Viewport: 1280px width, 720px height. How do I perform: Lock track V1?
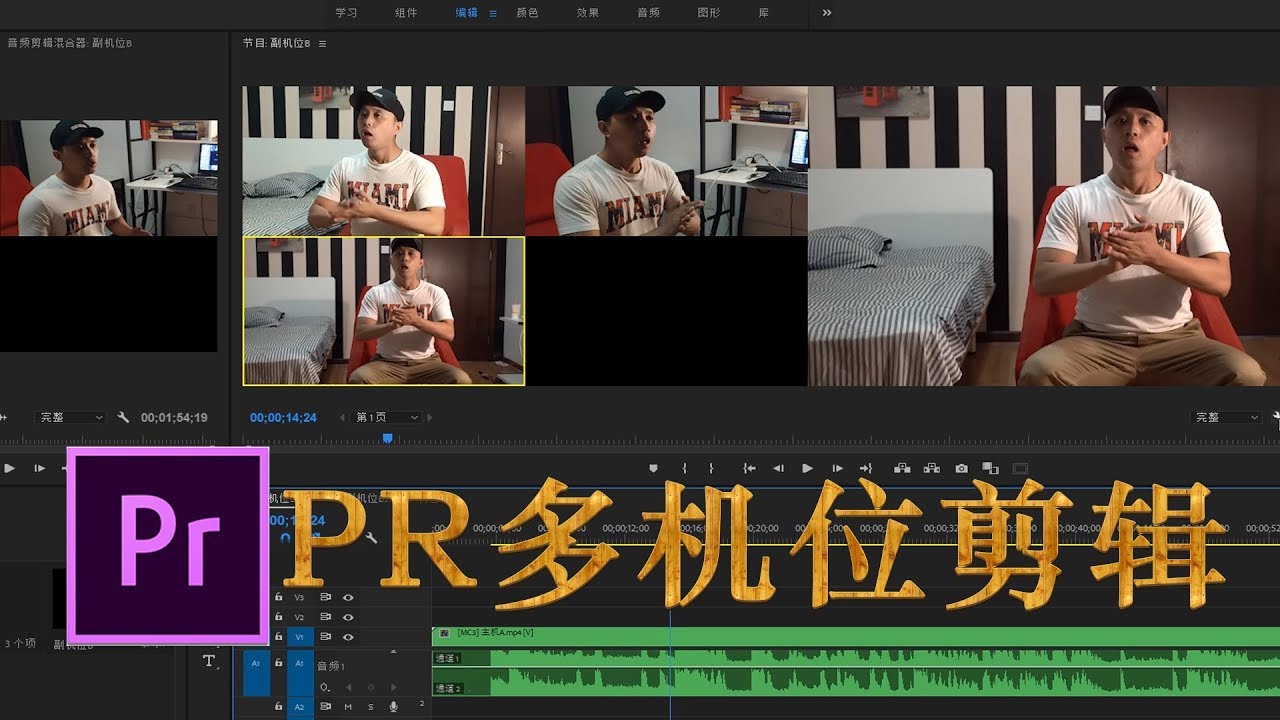(x=279, y=637)
